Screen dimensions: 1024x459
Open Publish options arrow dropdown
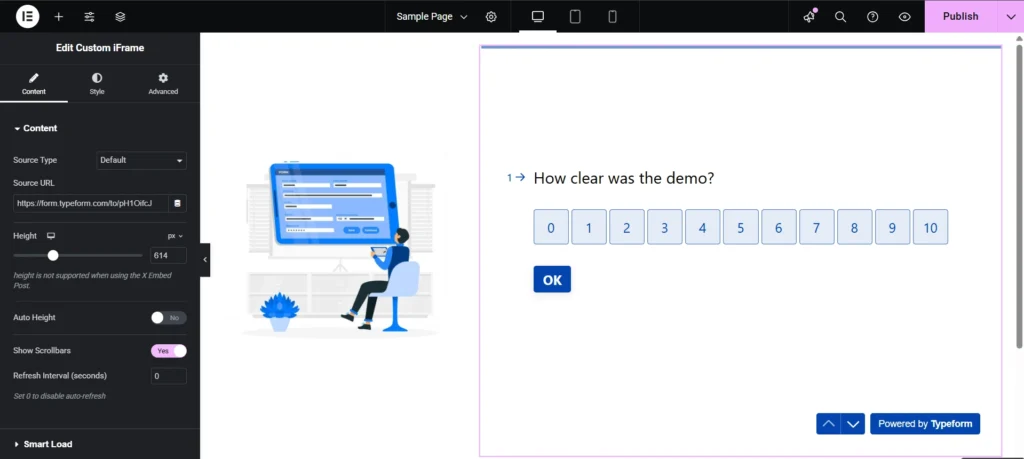pos(1009,16)
